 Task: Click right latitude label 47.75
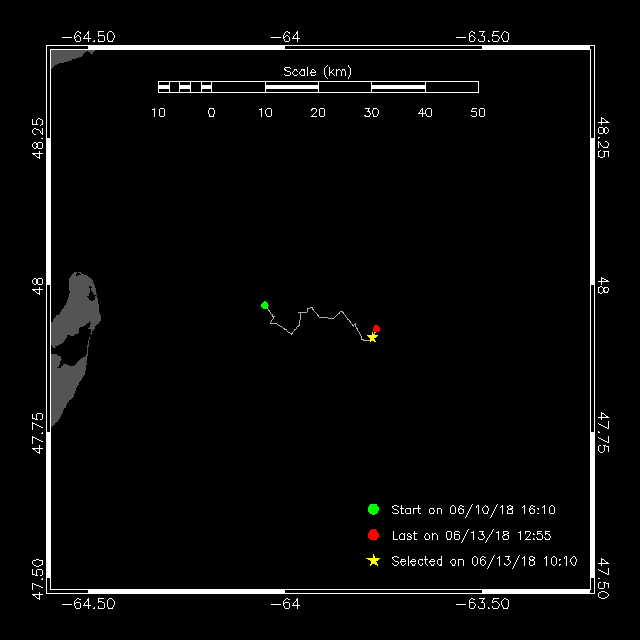[x=603, y=433]
